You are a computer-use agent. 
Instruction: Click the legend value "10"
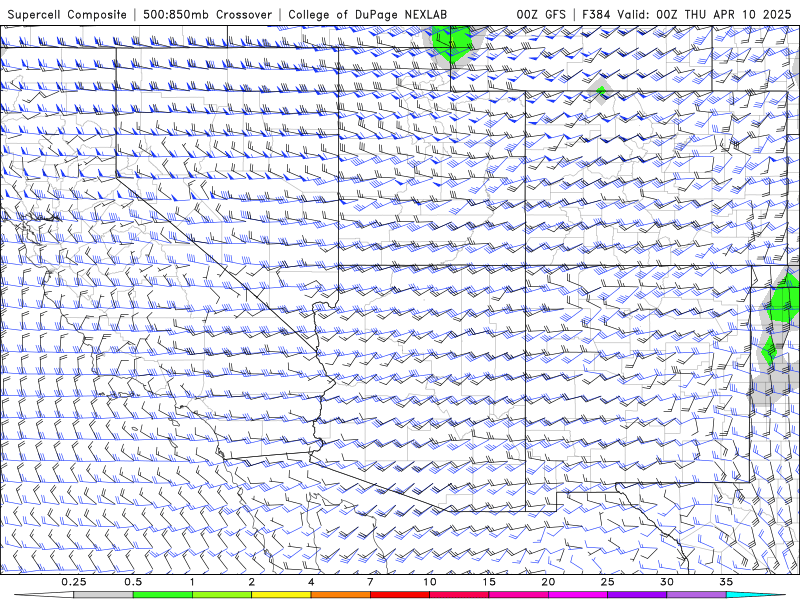430,582
